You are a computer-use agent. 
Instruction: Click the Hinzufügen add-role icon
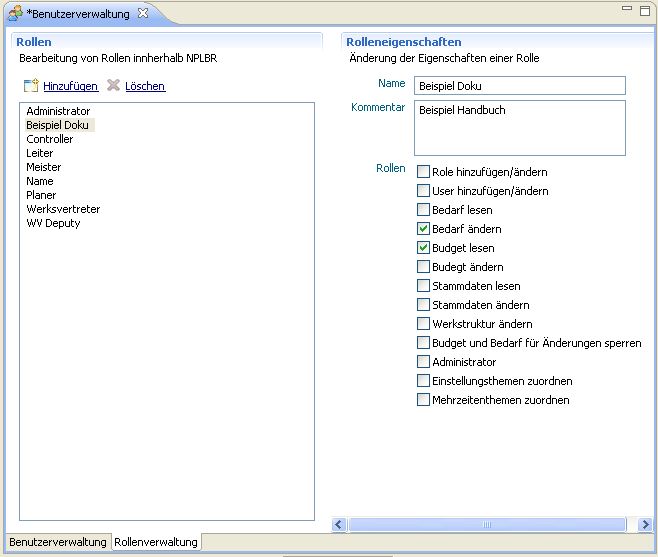pyautogui.click(x=31, y=86)
